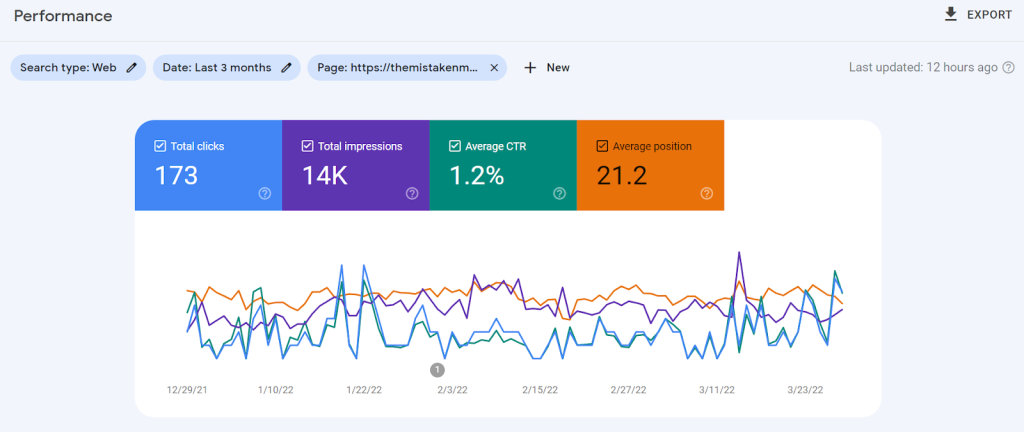Add a New filter
The height and width of the screenshot is (432, 1024).
pos(547,67)
